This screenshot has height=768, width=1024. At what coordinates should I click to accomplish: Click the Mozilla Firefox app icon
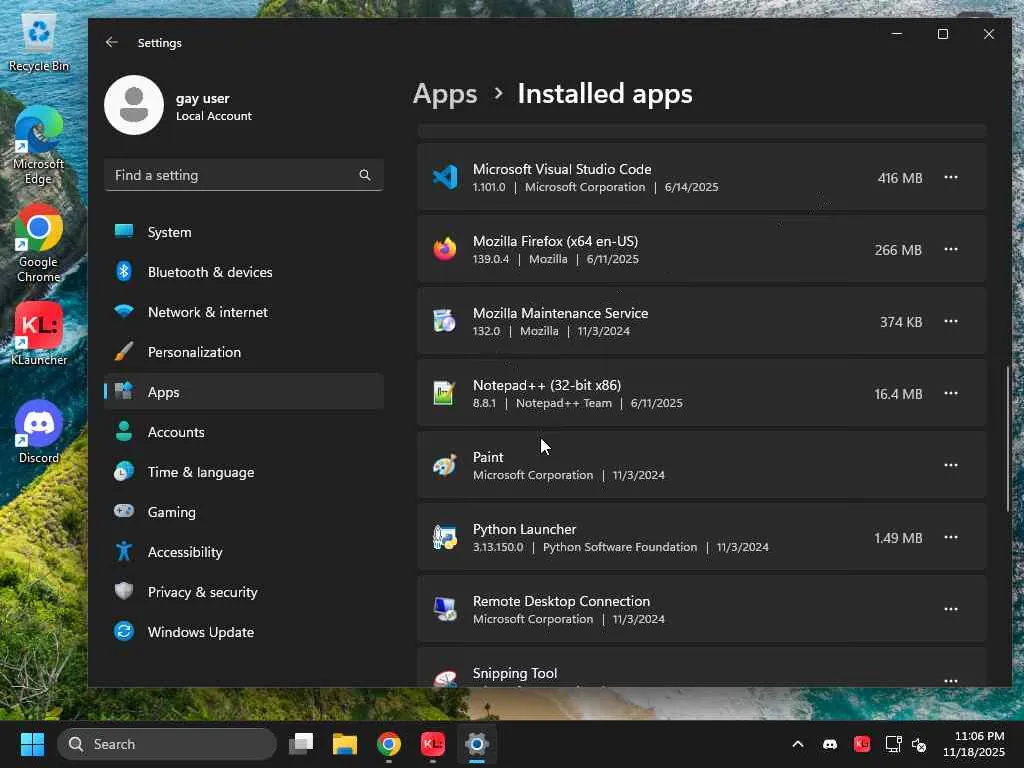pyautogui.click(x=445, y=250)
